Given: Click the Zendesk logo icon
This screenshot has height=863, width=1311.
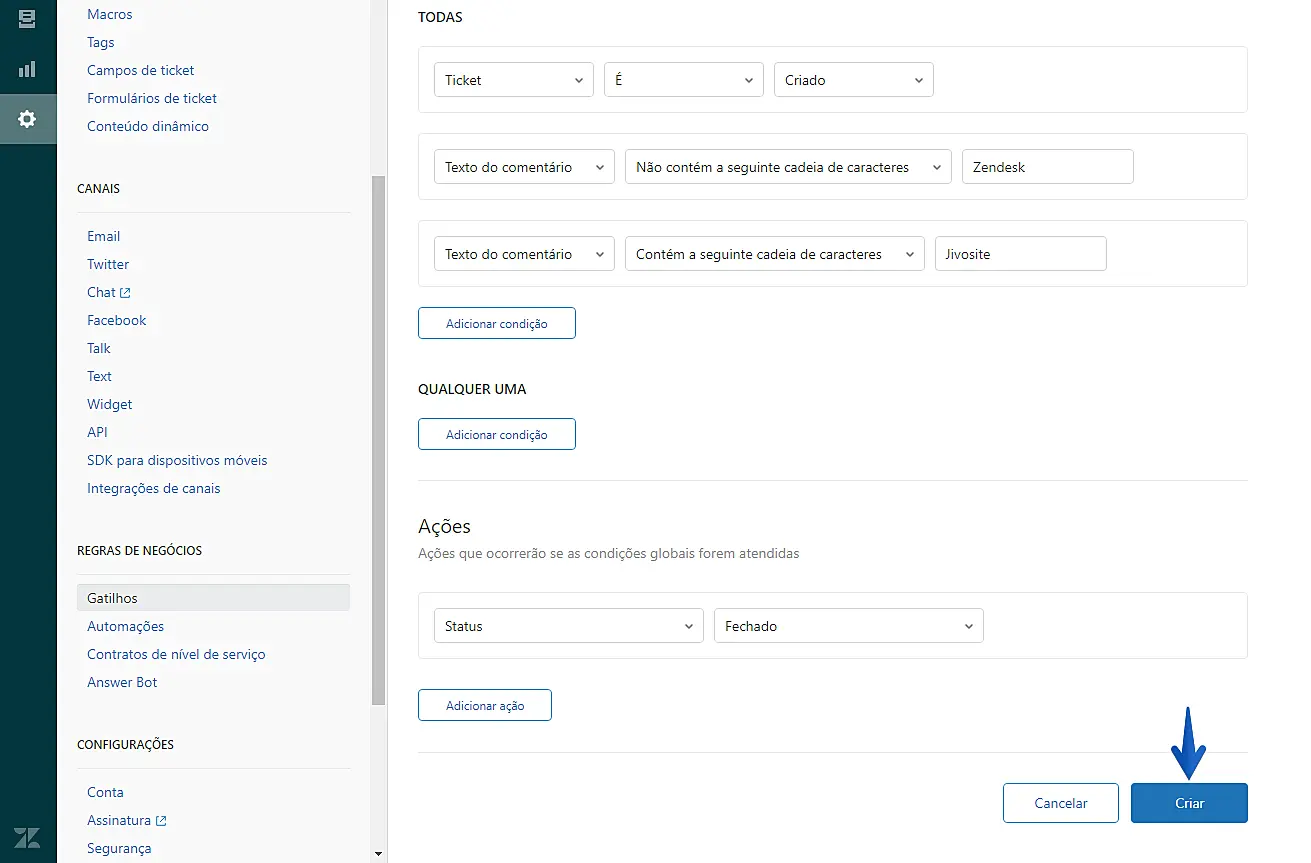Looking at the screenshot, I should [27, 838].
